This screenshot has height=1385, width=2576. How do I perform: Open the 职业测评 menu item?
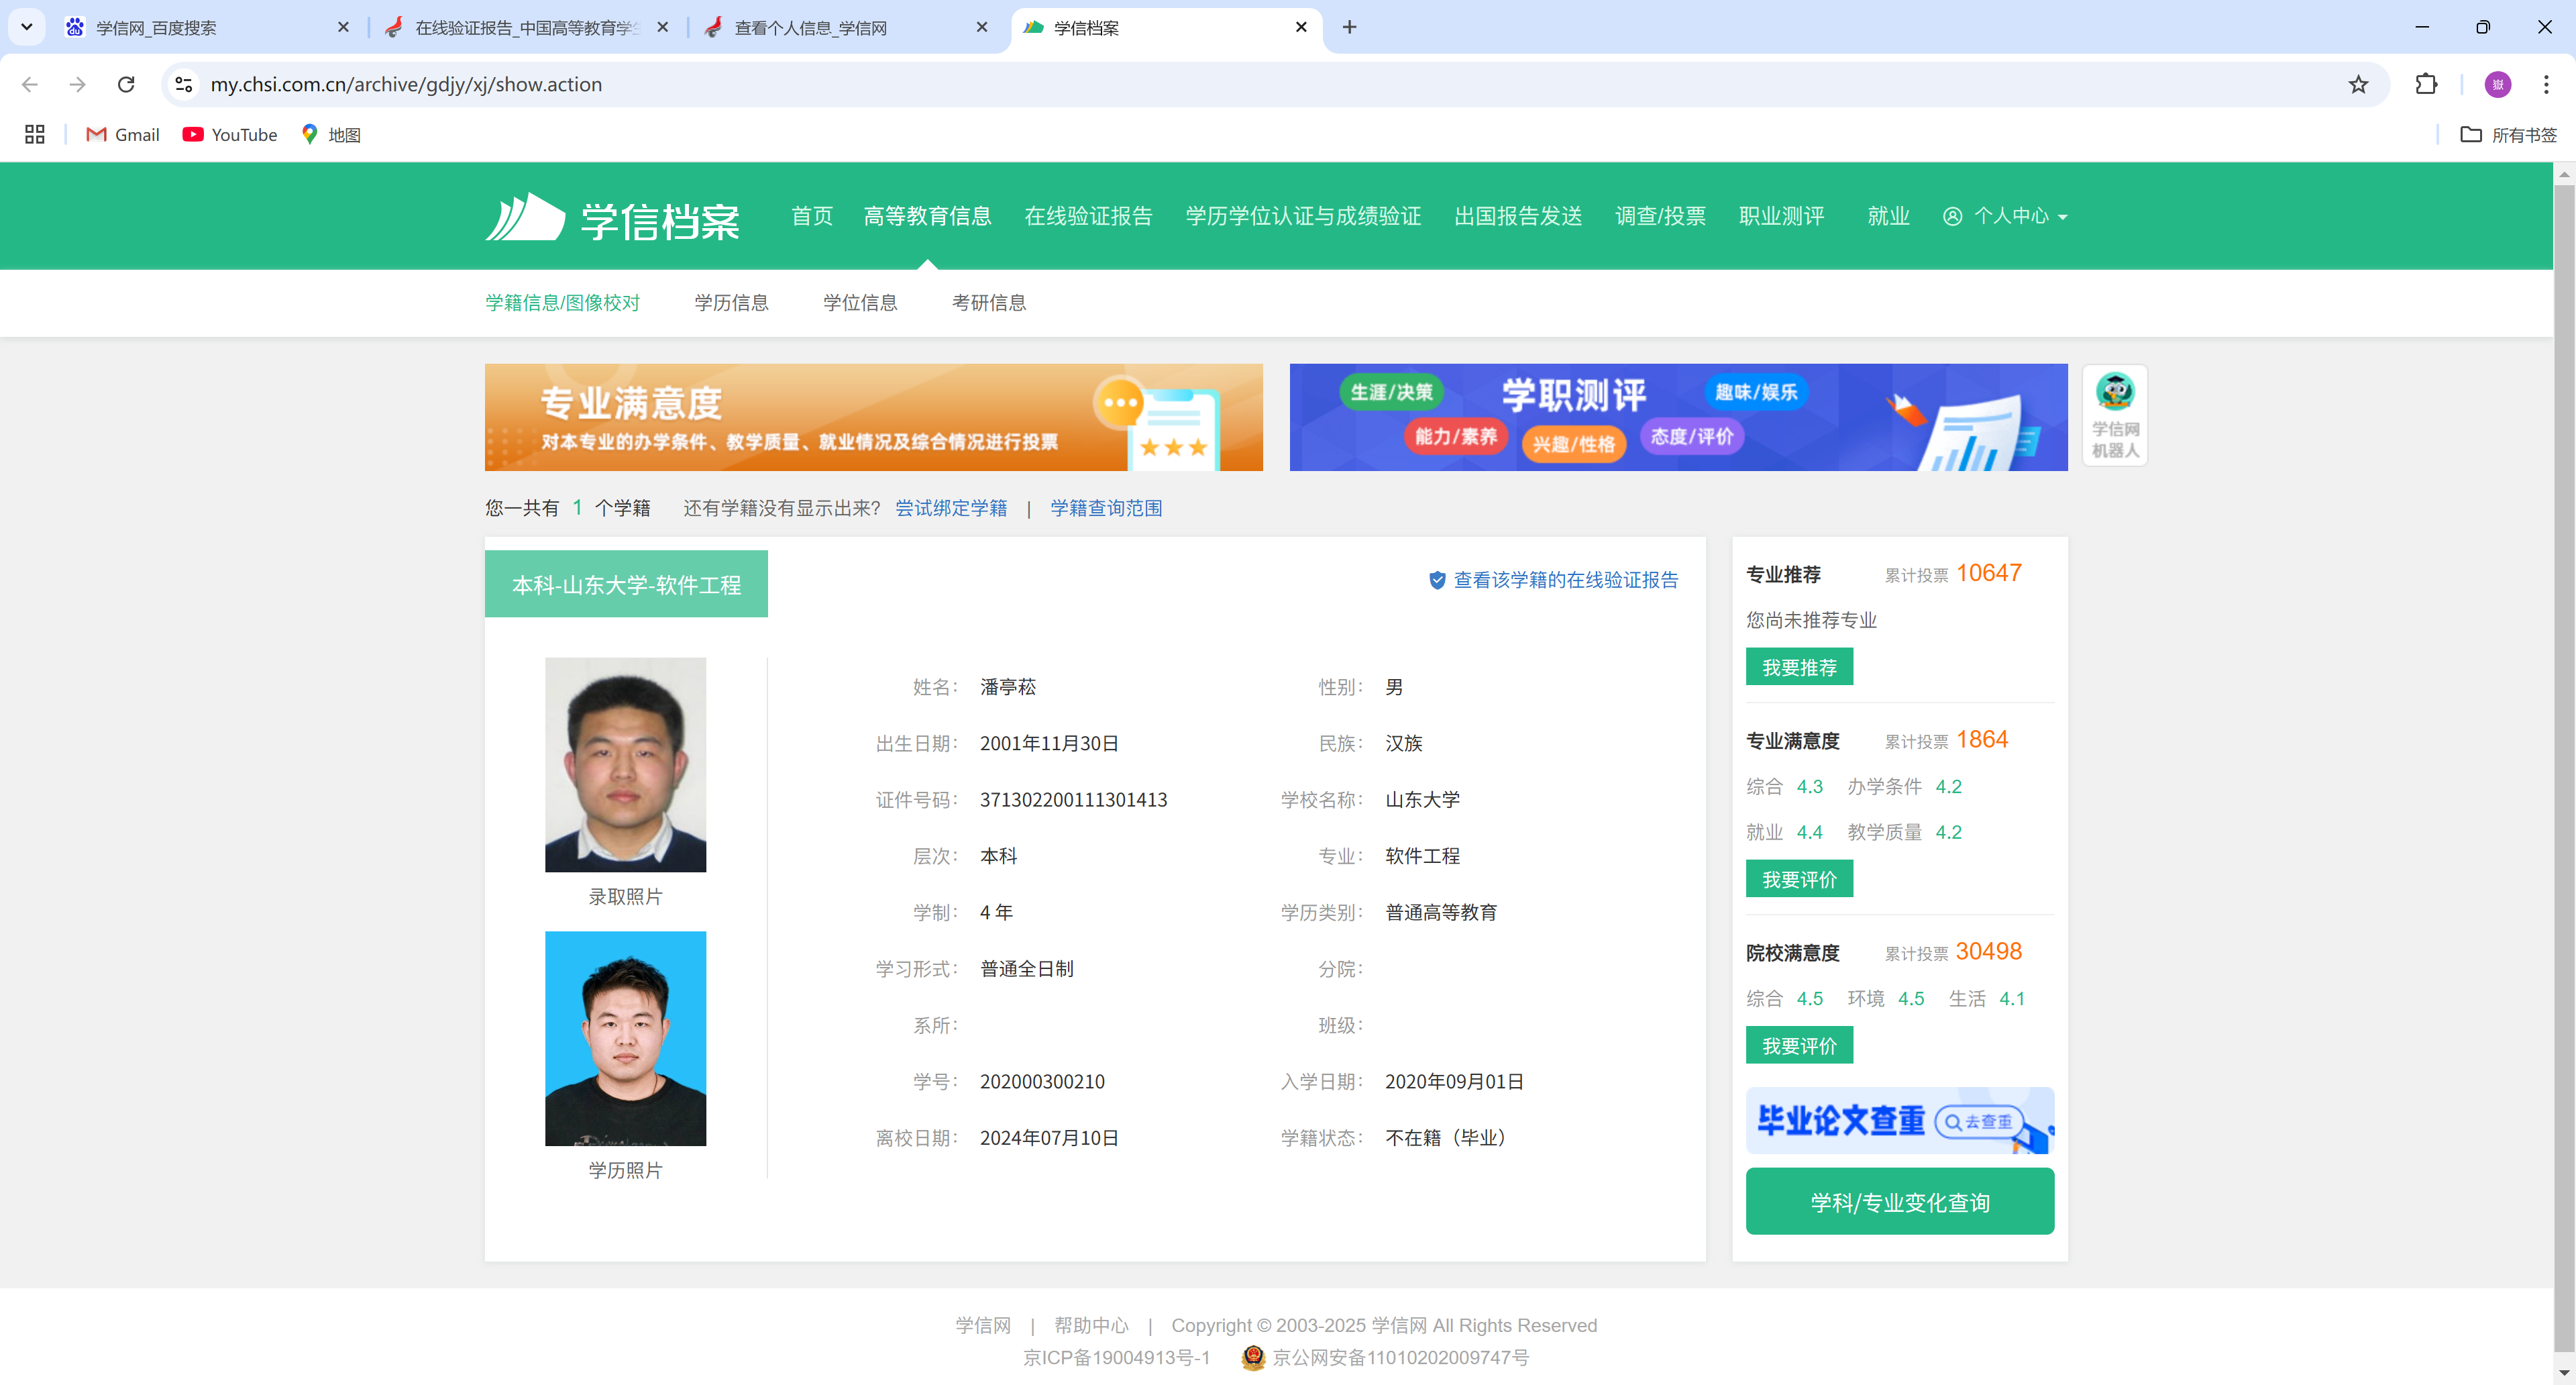(x=1782, y=216)
